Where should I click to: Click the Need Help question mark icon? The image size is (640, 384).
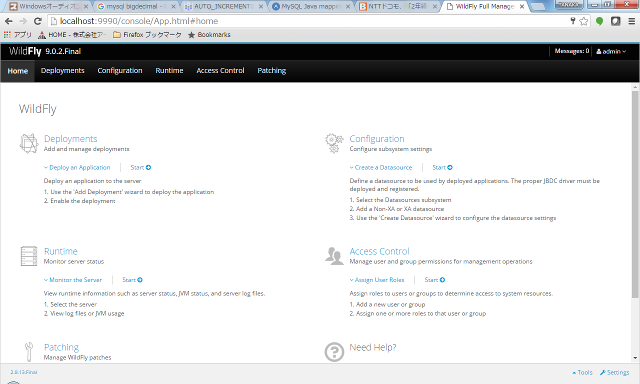(x=334, y=352)
